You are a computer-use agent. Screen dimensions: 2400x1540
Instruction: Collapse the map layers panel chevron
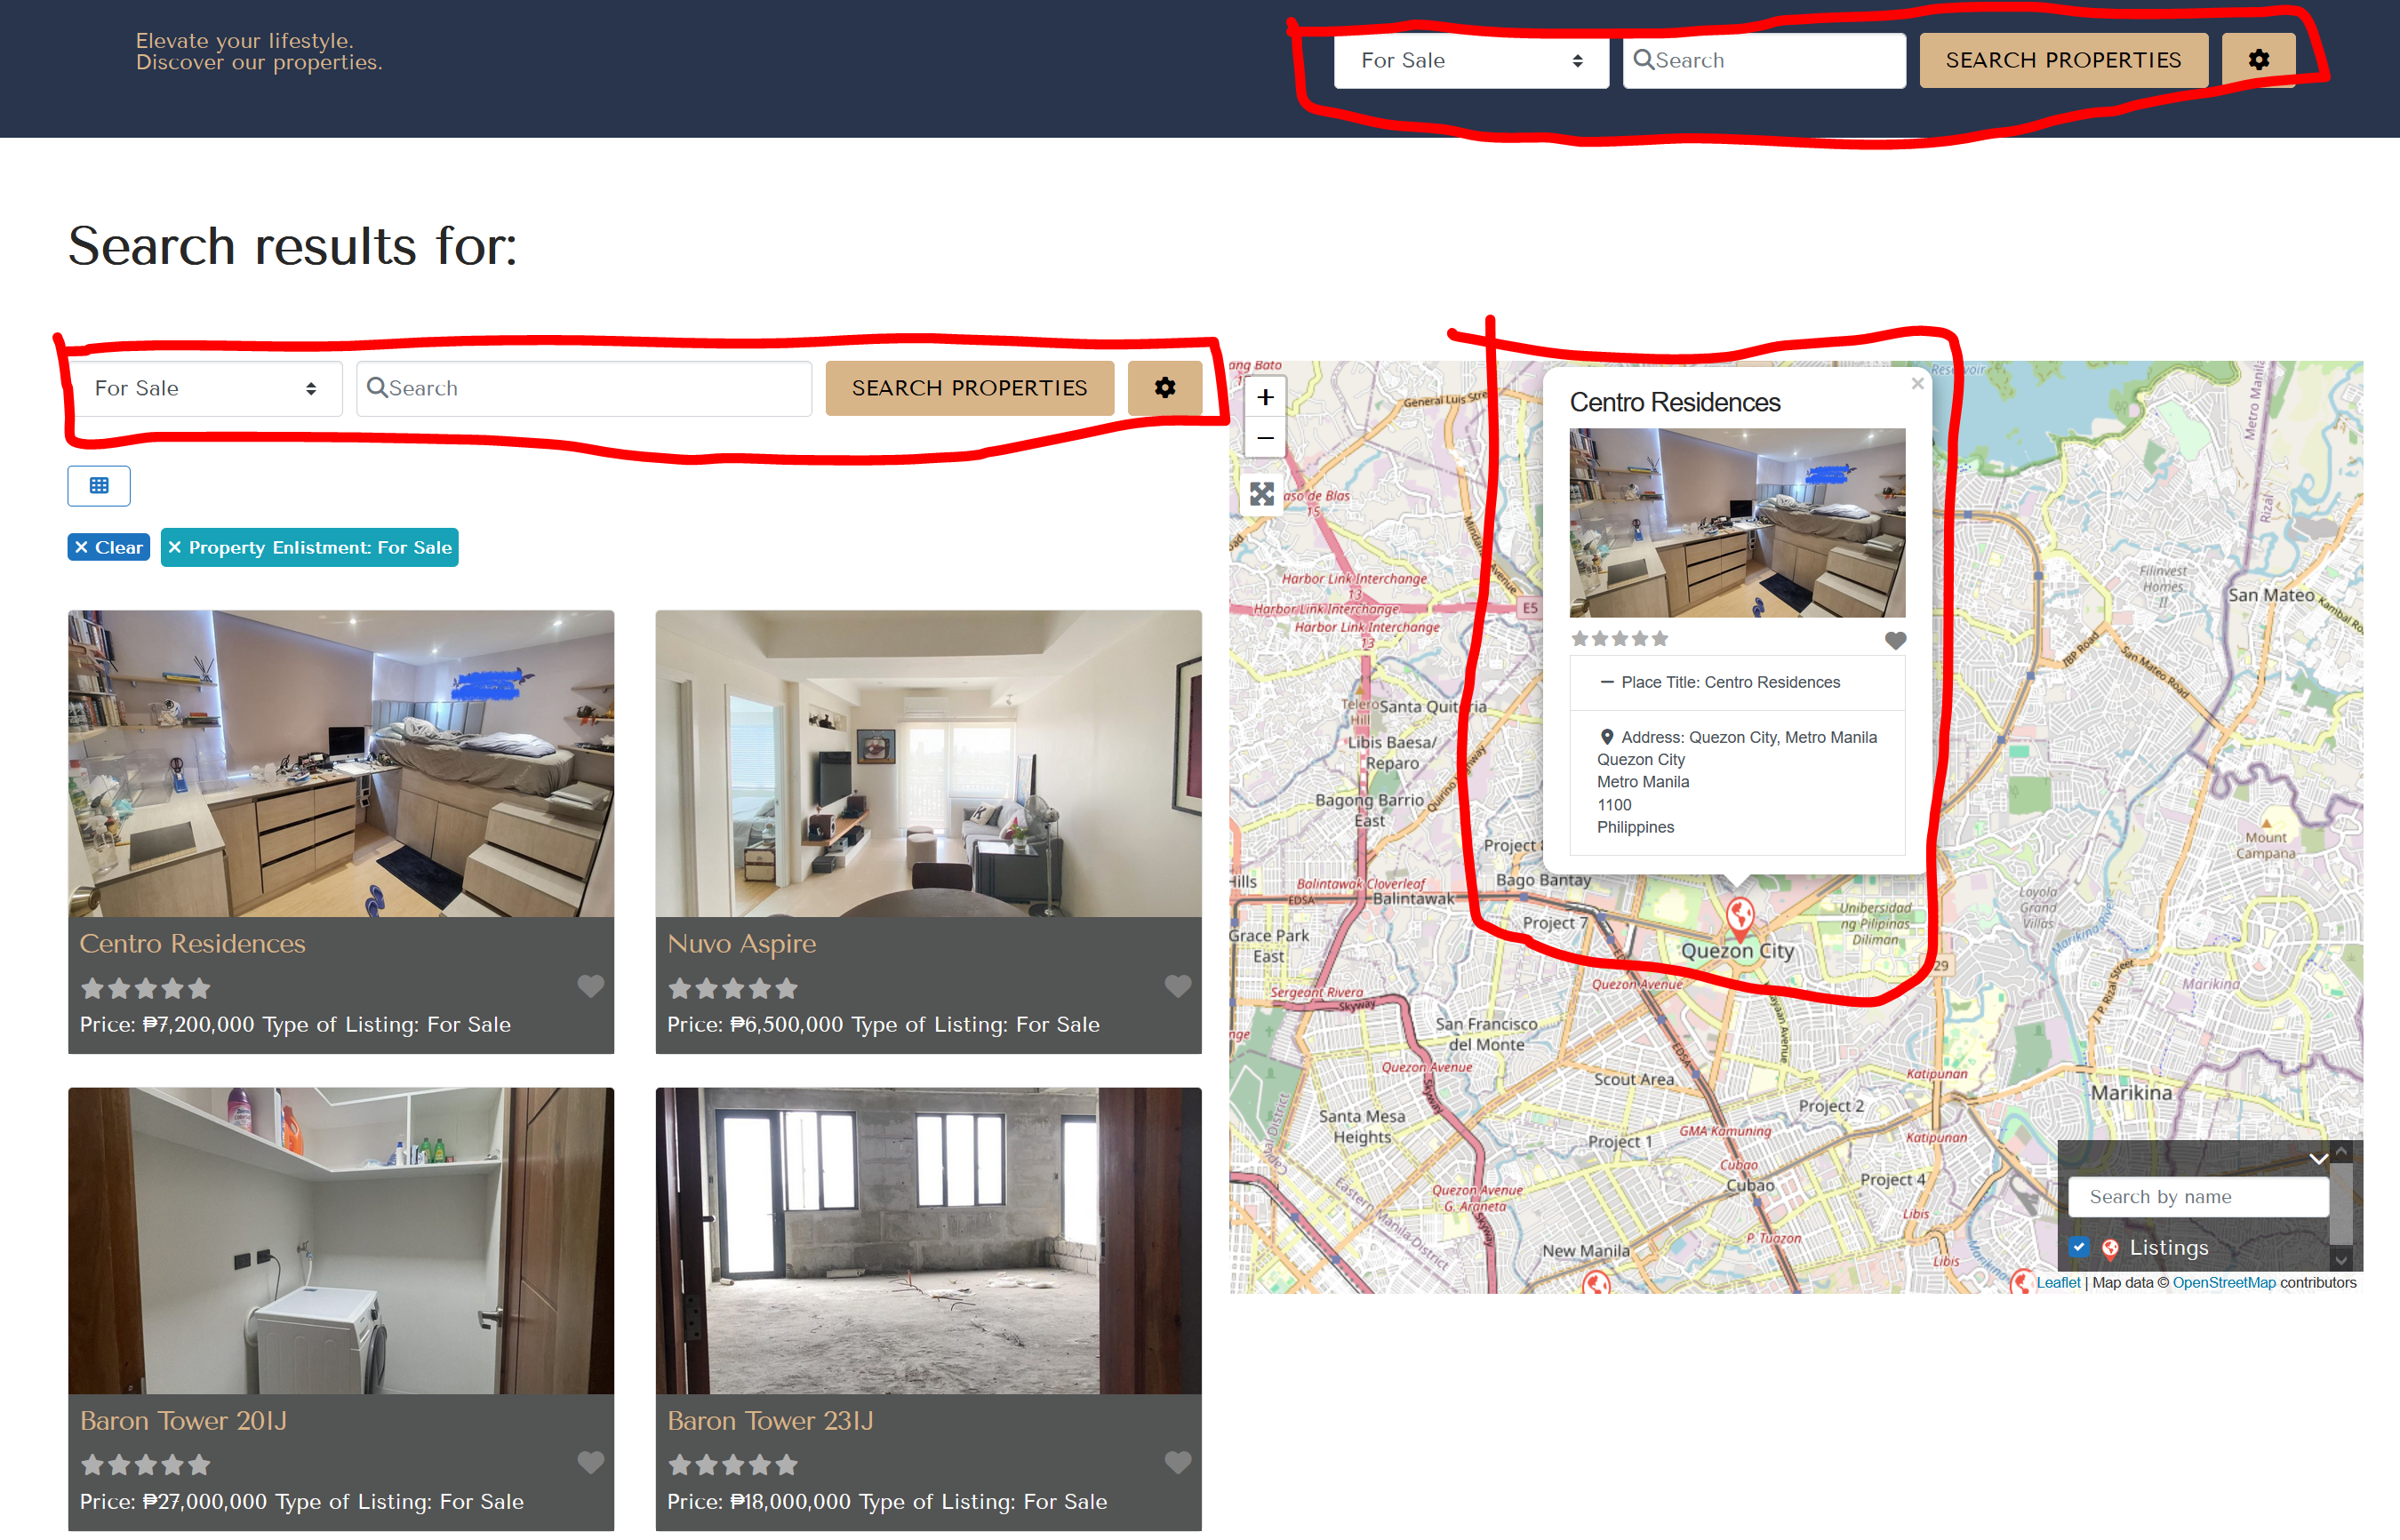(2318, 1158)
